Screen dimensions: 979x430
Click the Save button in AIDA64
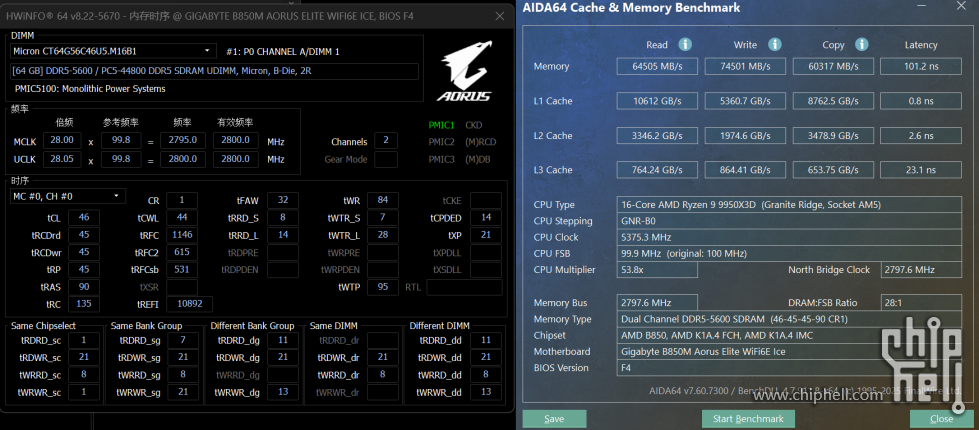(x=554, y=419)
